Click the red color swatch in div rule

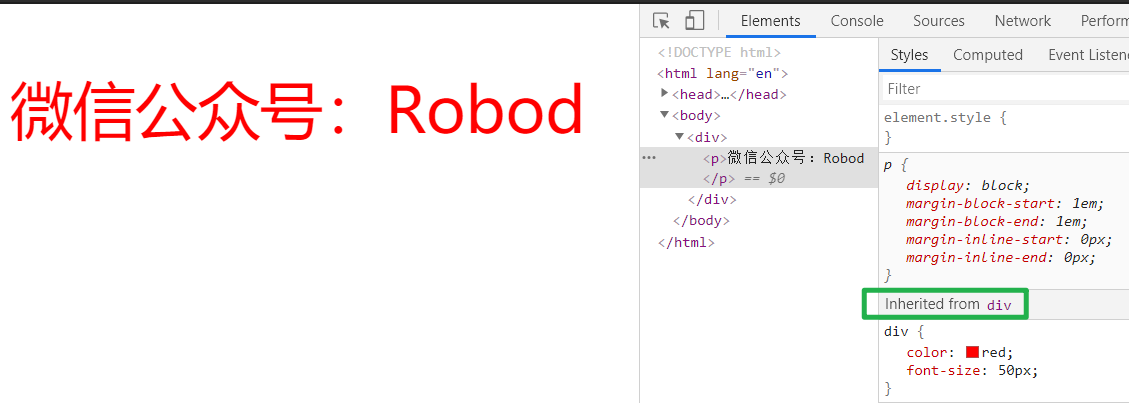pyautogui.click(x=972, y=353)
